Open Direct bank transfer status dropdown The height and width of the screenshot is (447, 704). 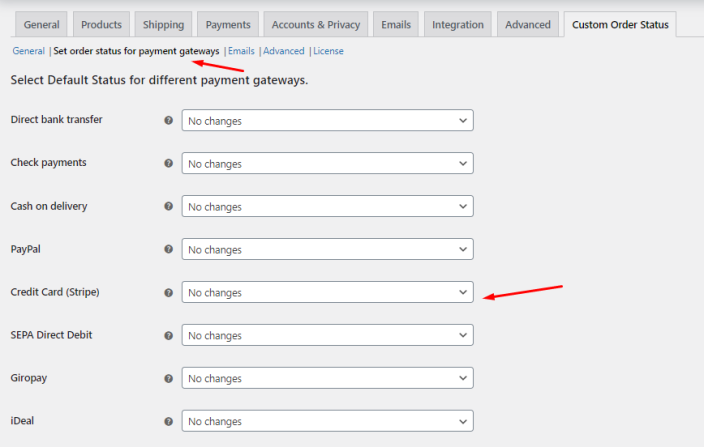(x=327, y=121)
